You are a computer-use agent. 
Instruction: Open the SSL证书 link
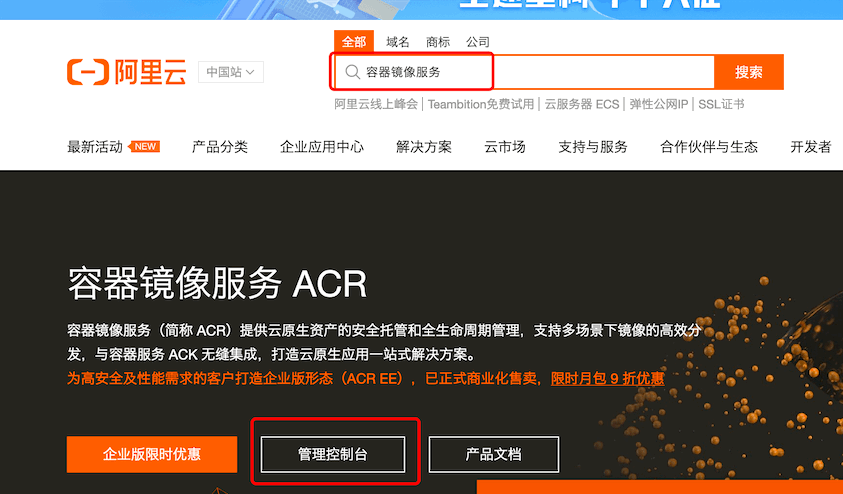point(721,104)
